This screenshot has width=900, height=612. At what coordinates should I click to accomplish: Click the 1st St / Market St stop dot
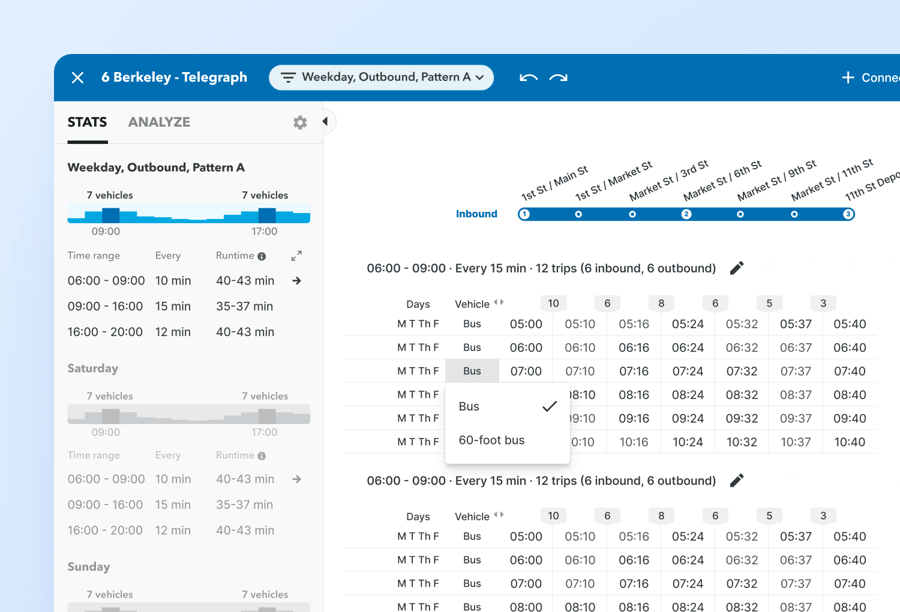[578, 214]
